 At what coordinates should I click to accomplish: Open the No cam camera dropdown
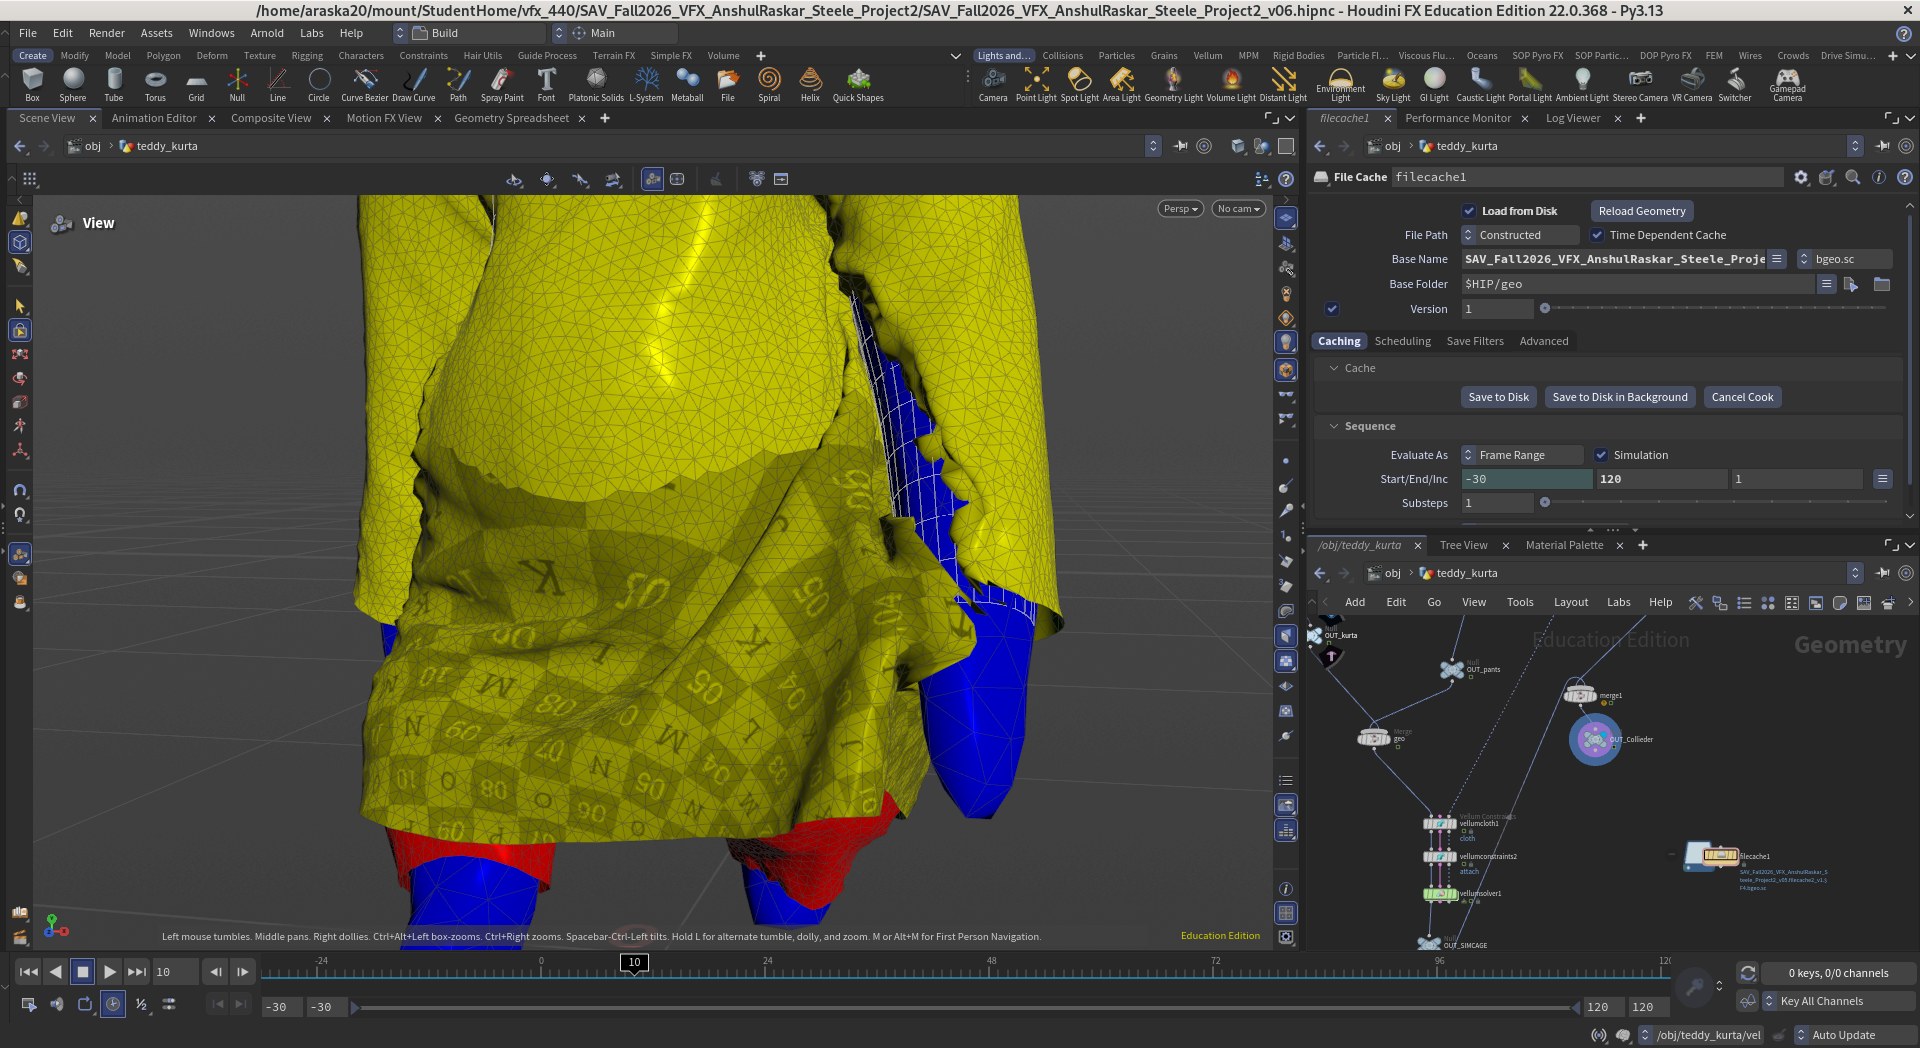1238,209
